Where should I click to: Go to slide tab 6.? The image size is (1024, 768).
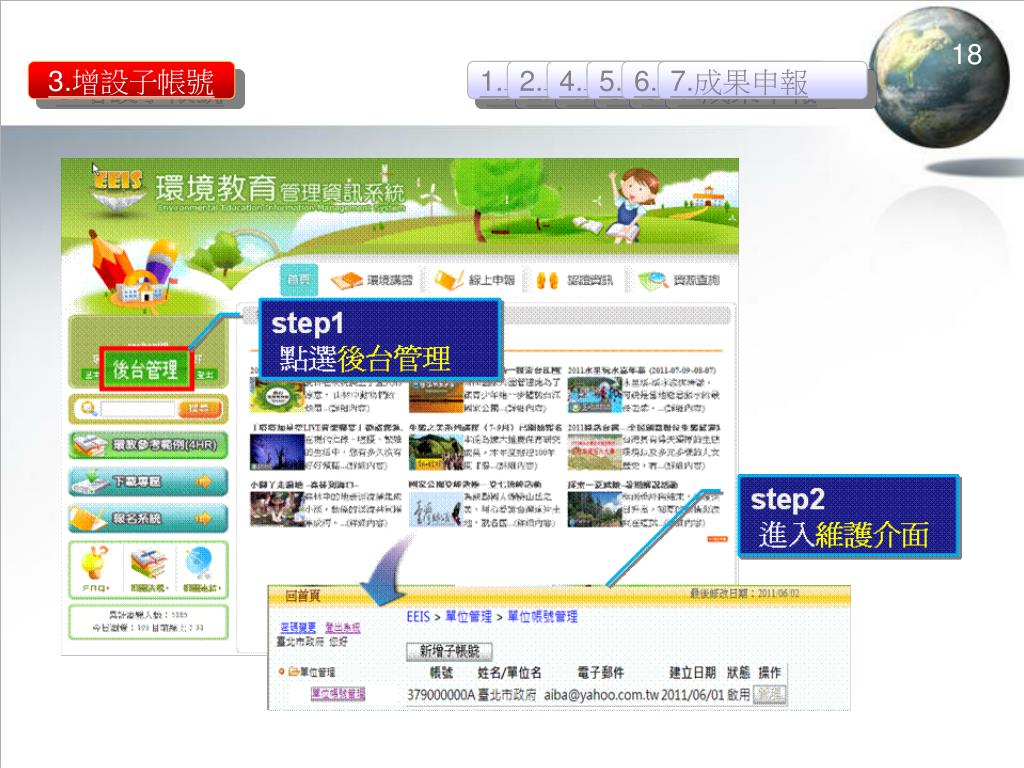(x=641, y=82)
